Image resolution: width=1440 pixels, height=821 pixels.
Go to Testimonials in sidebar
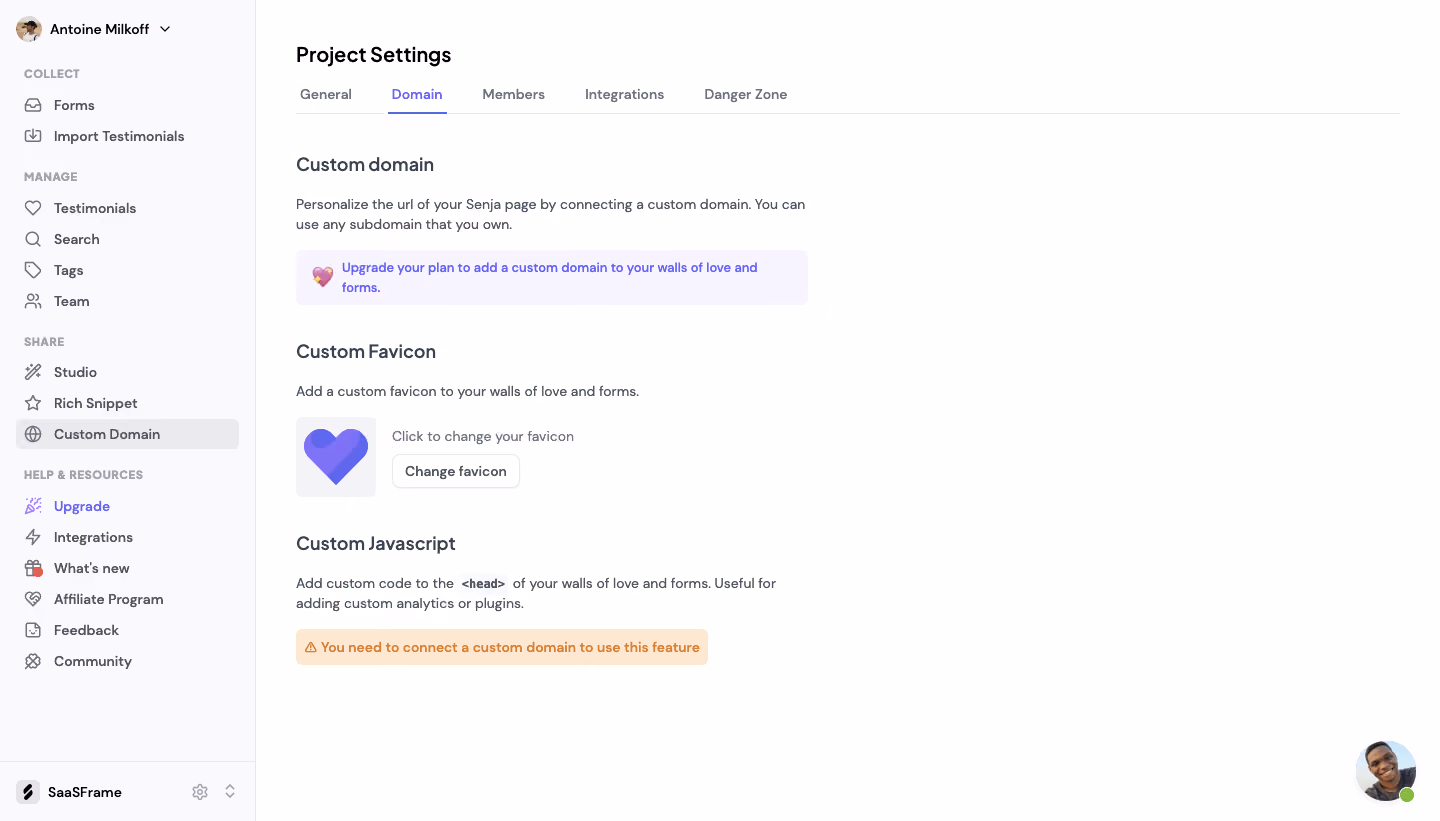127,208
